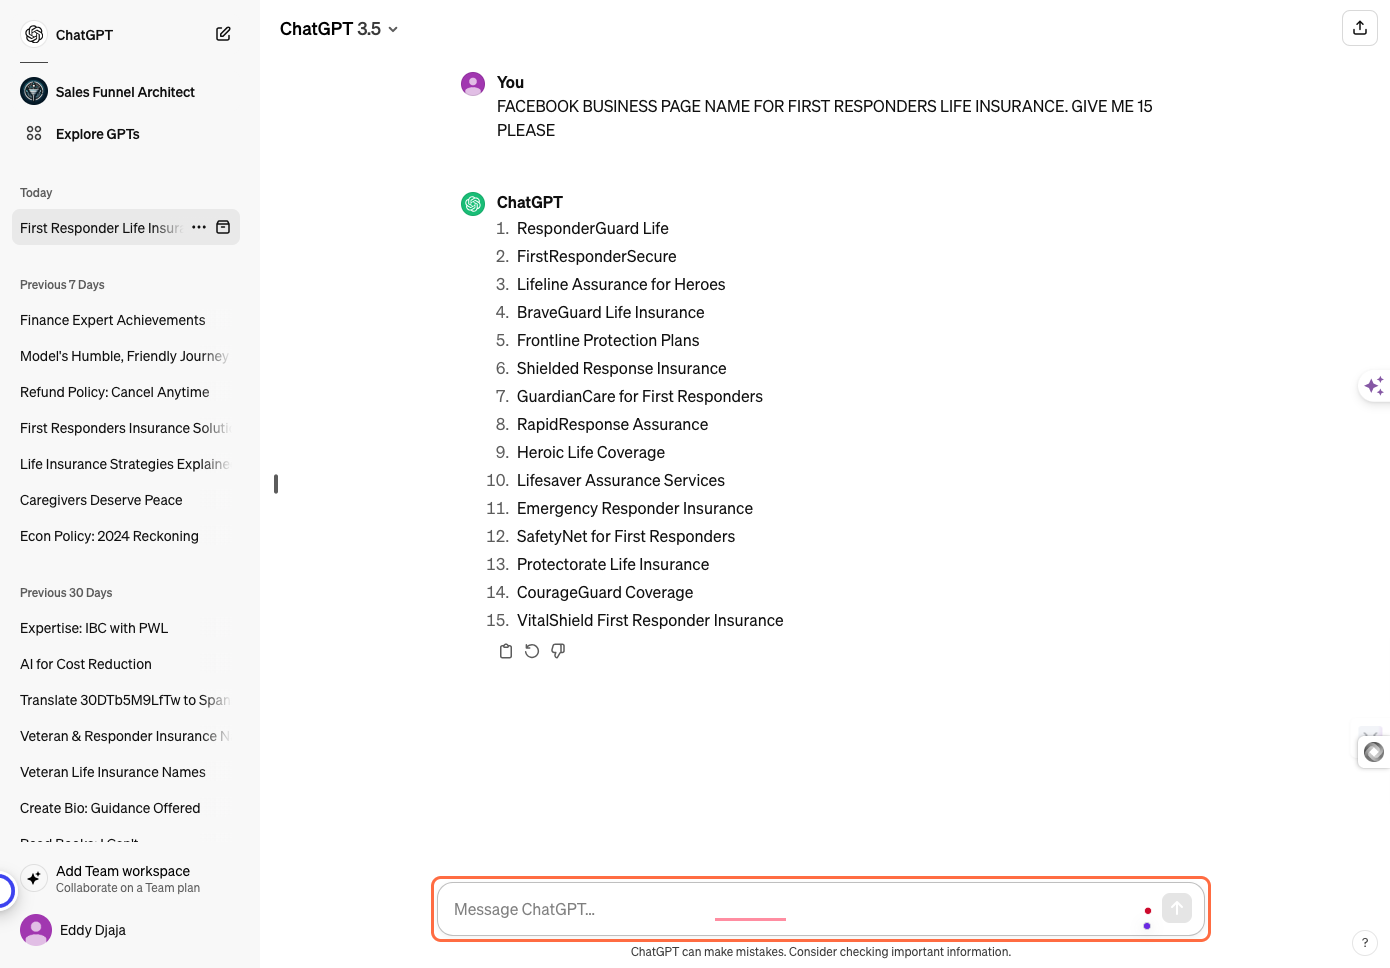
Task: Archive the First Responder Life Insurance chat
Action: pos(223,227)
